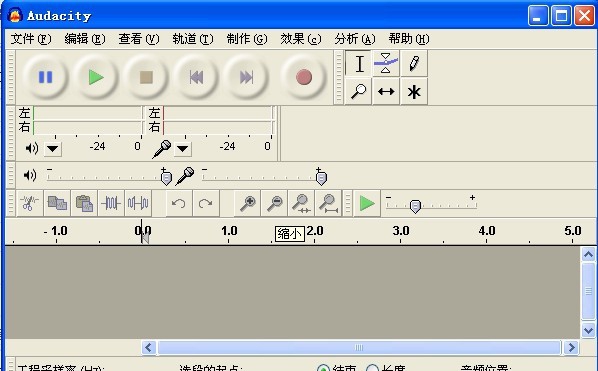Open the 轨道(T) menu
This screenshot has width=598, height=371.
click(x=193, y=39)
